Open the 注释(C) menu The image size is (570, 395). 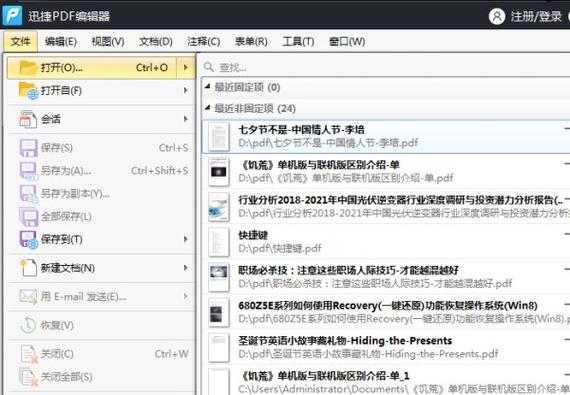tap(203, 41)
